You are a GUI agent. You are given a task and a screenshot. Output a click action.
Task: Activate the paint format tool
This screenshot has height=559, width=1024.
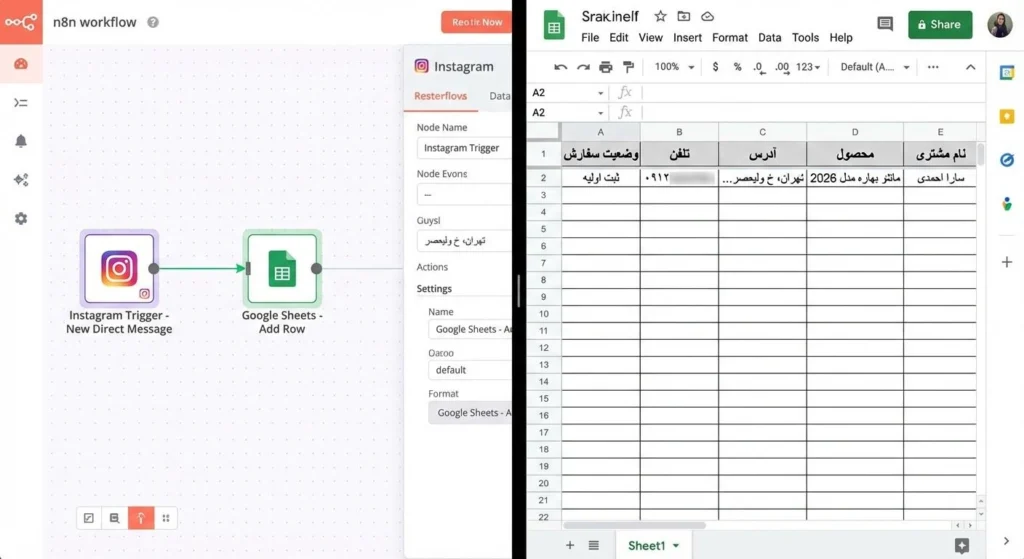pyautogui.click(x=628, y=67)
